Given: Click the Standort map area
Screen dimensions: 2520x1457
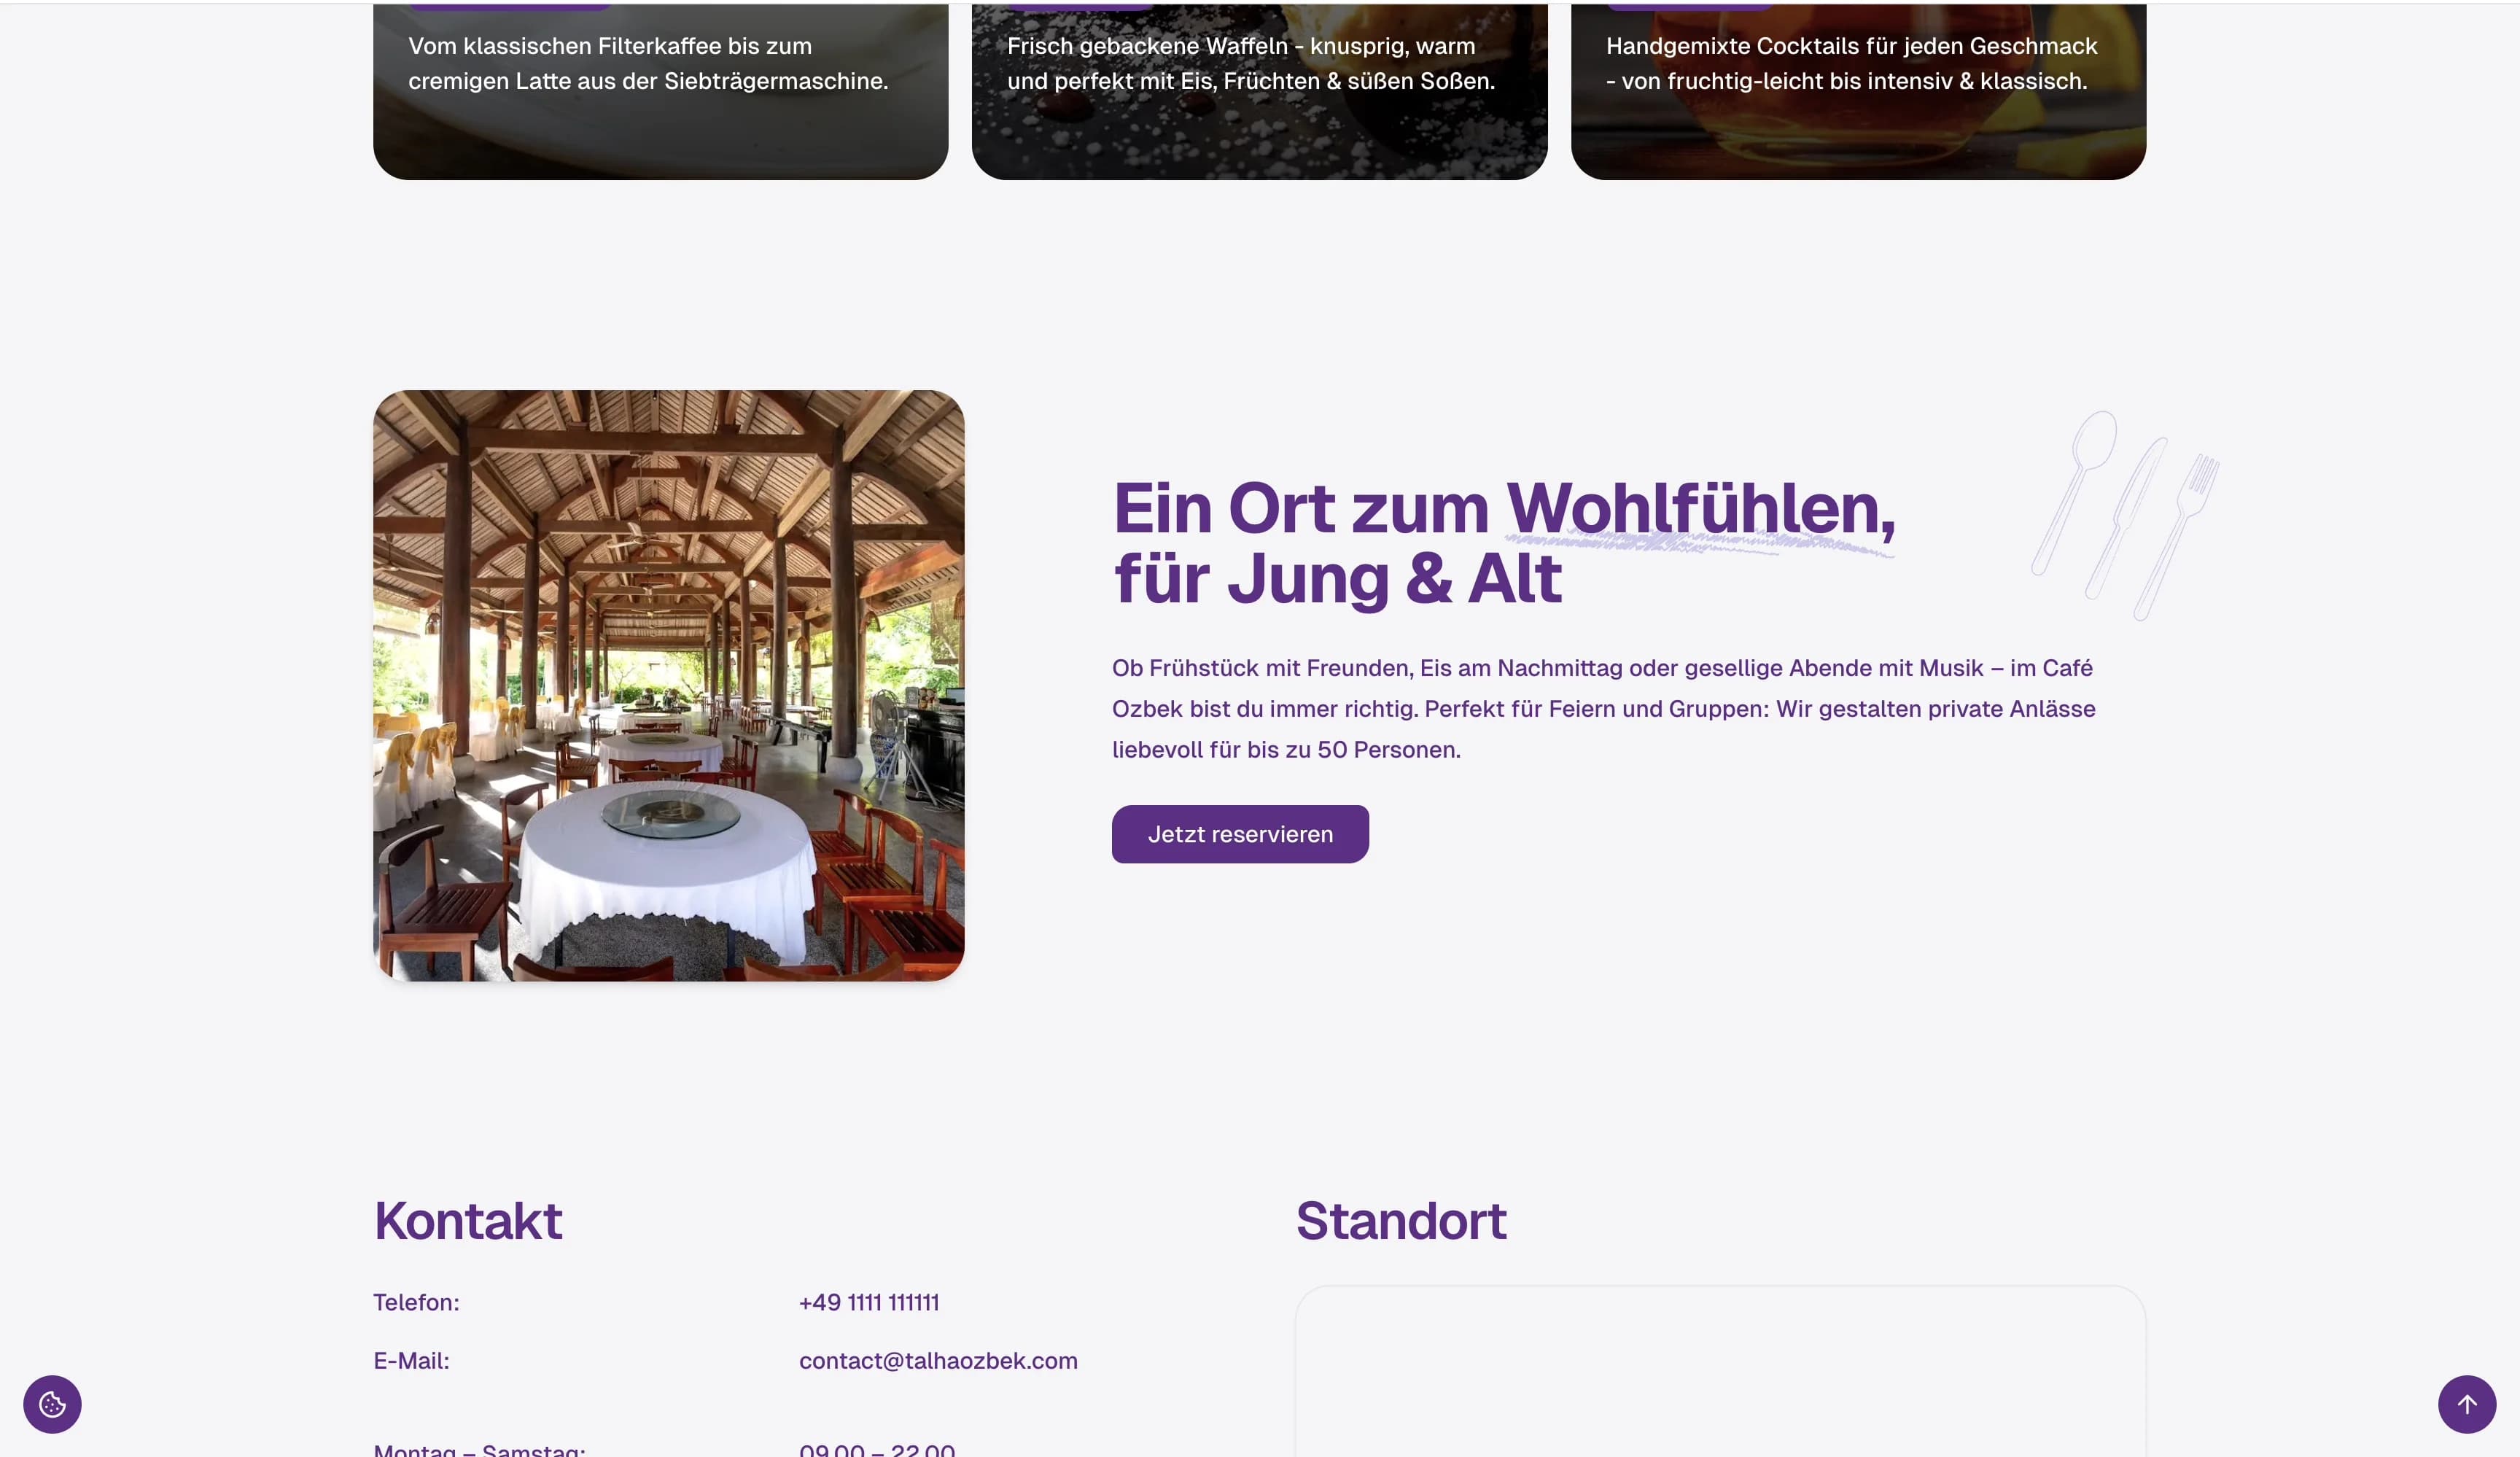Looking at the screenshot, I should (x=1720, y=1375).
